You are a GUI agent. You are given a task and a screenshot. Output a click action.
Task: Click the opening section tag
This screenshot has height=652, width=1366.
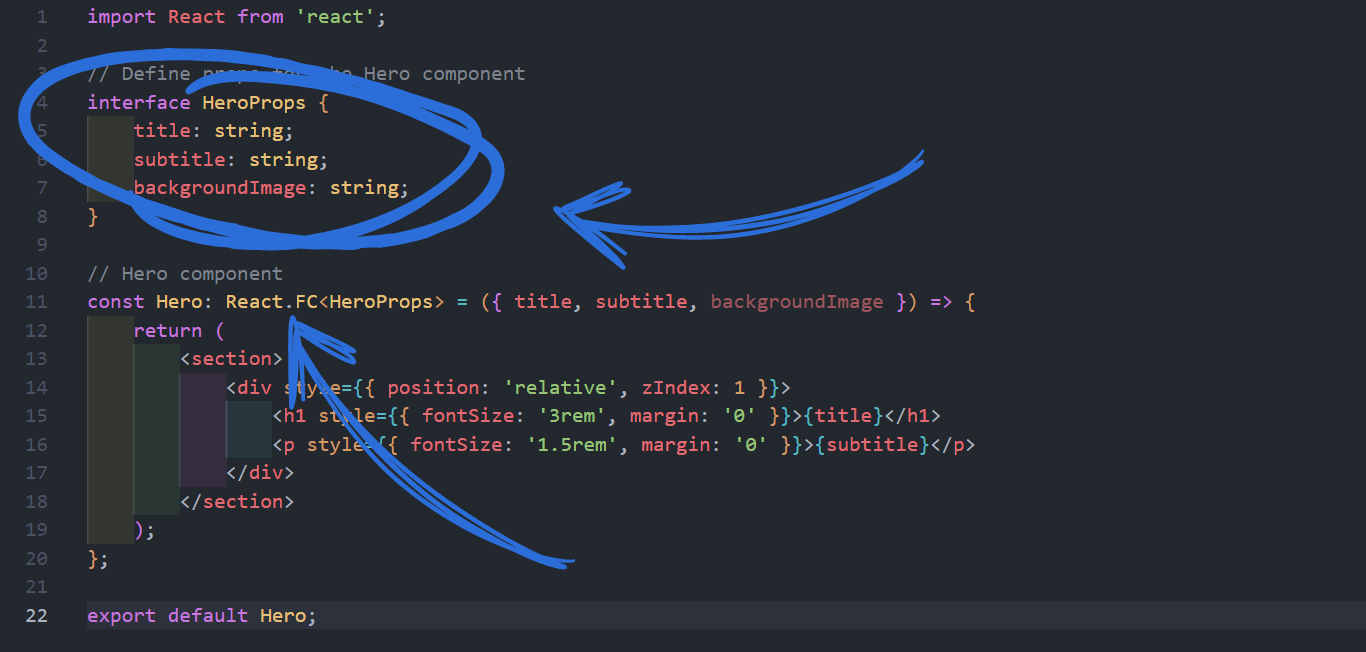coord(231,358)
